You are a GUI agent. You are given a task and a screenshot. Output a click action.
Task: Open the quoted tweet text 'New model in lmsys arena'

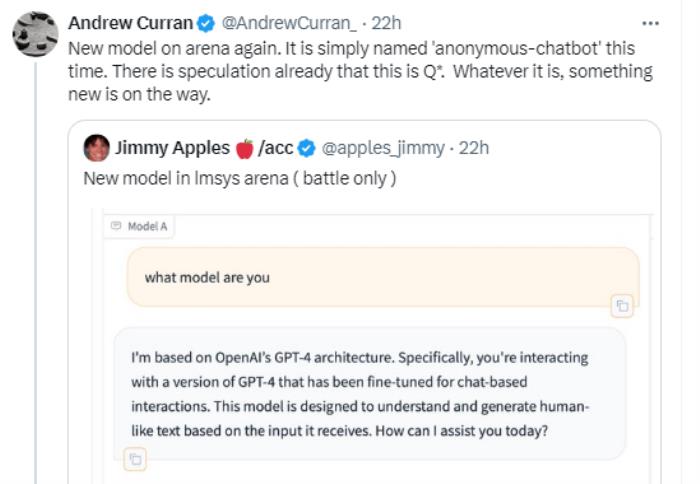click(240, 179)
